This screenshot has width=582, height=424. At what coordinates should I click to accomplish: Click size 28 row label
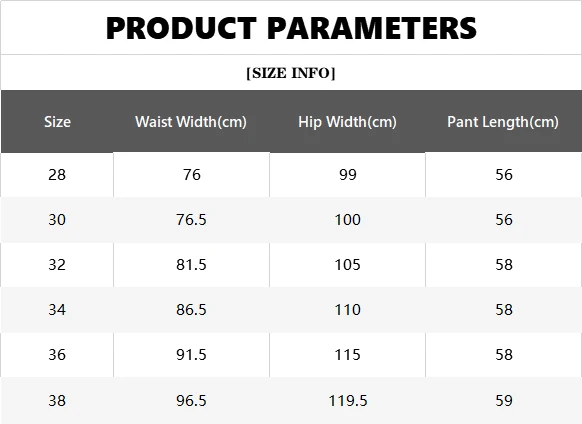[x=57, y=175]
